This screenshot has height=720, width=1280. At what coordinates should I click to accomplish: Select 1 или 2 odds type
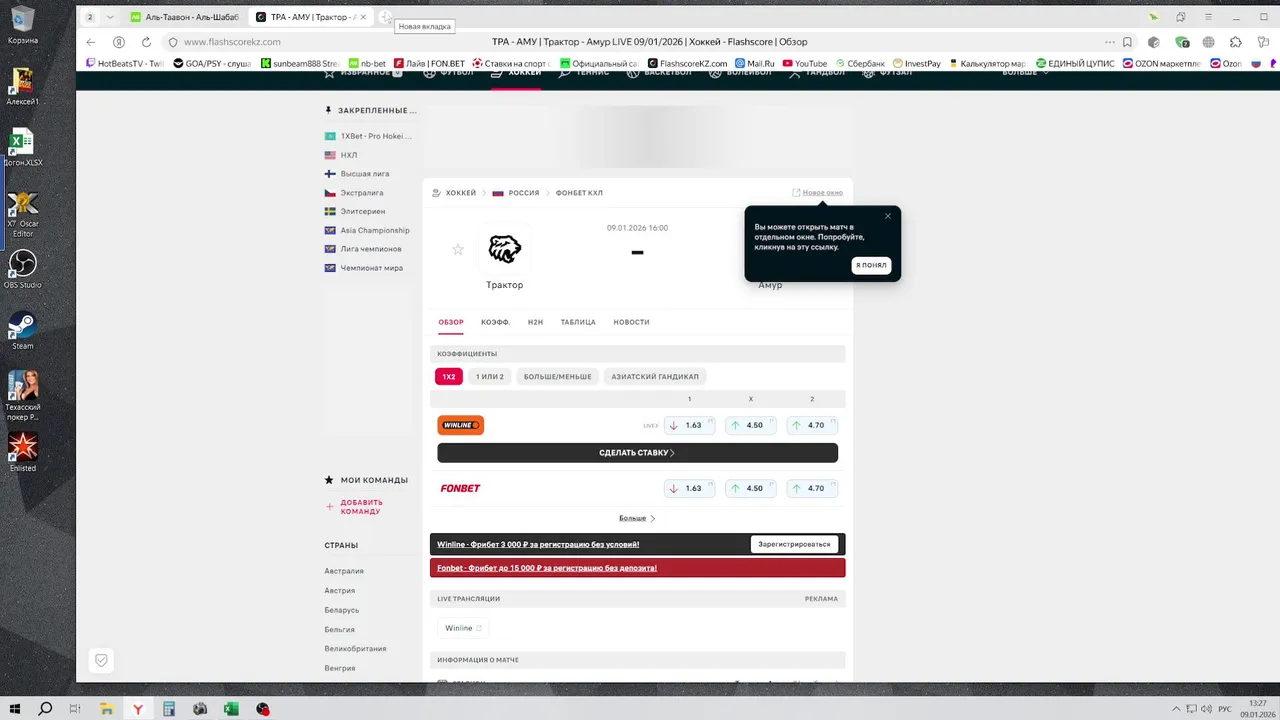tap(490, 377)
